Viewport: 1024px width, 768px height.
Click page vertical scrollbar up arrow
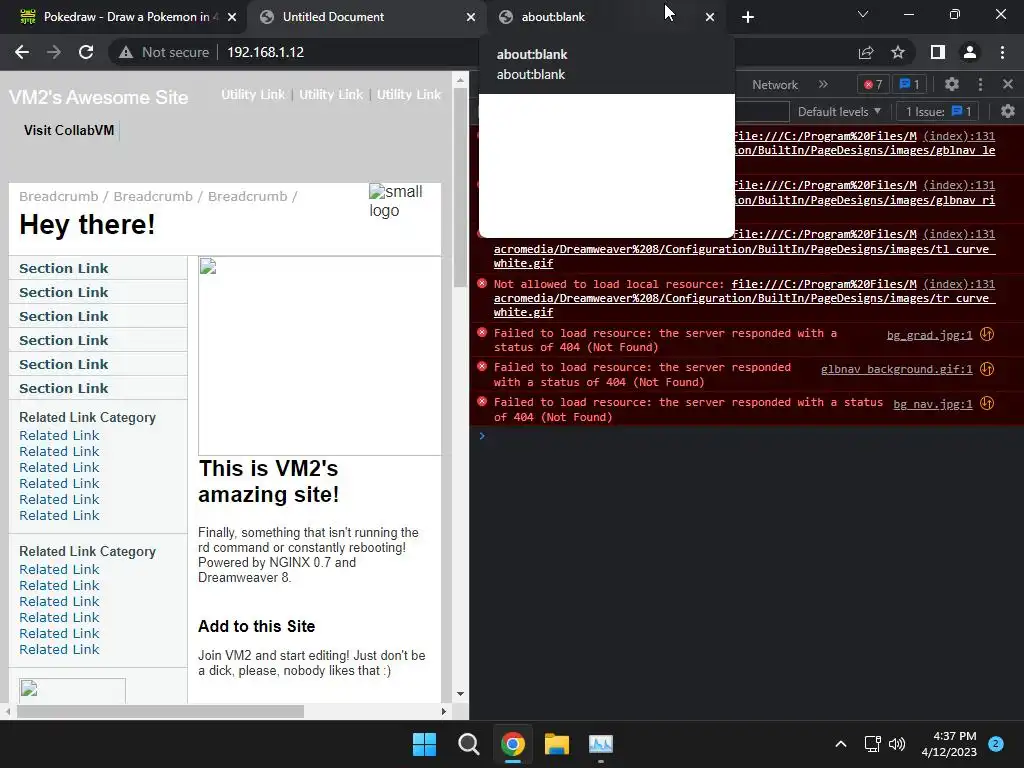click(460, 81)
